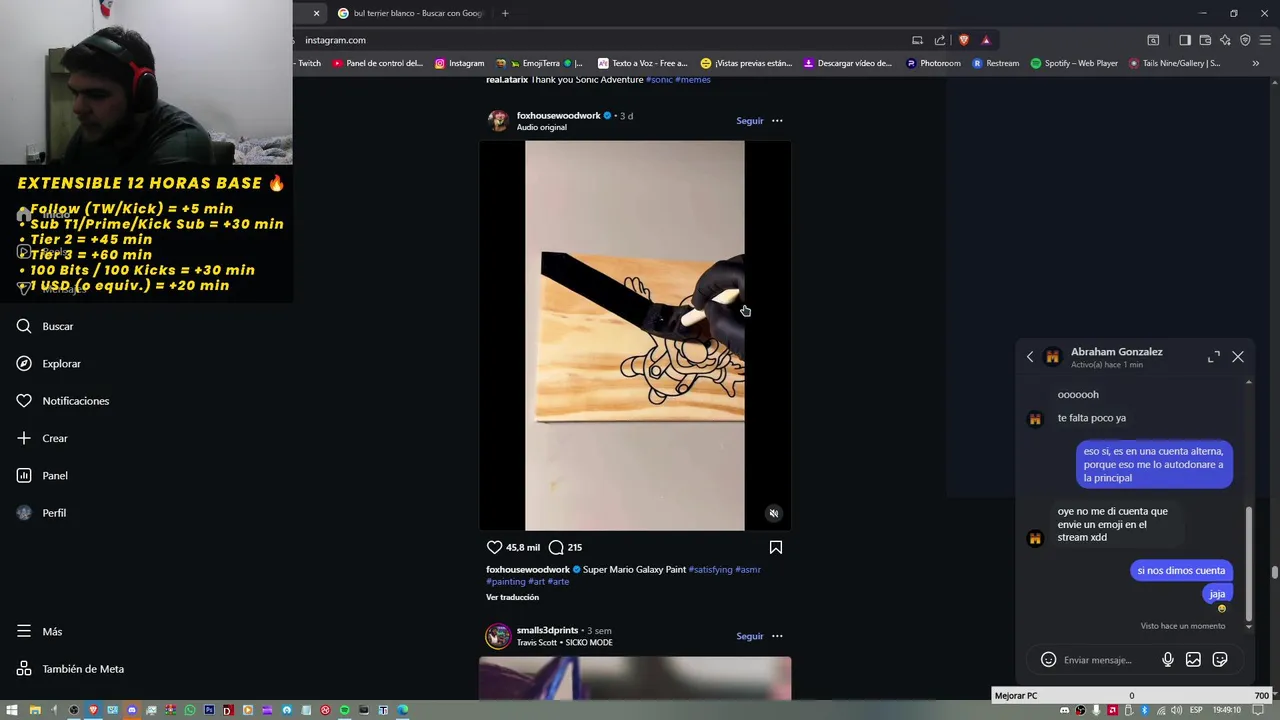Go back from Abraham Gonzalez chat
1280x720 pixels.
coord(1030,357)
